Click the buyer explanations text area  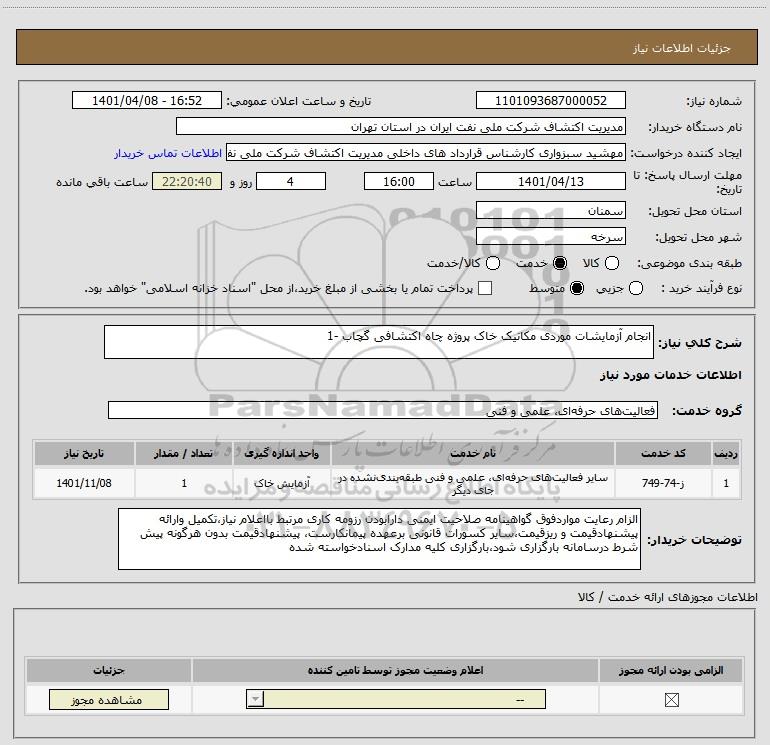[x=379, y=539]
